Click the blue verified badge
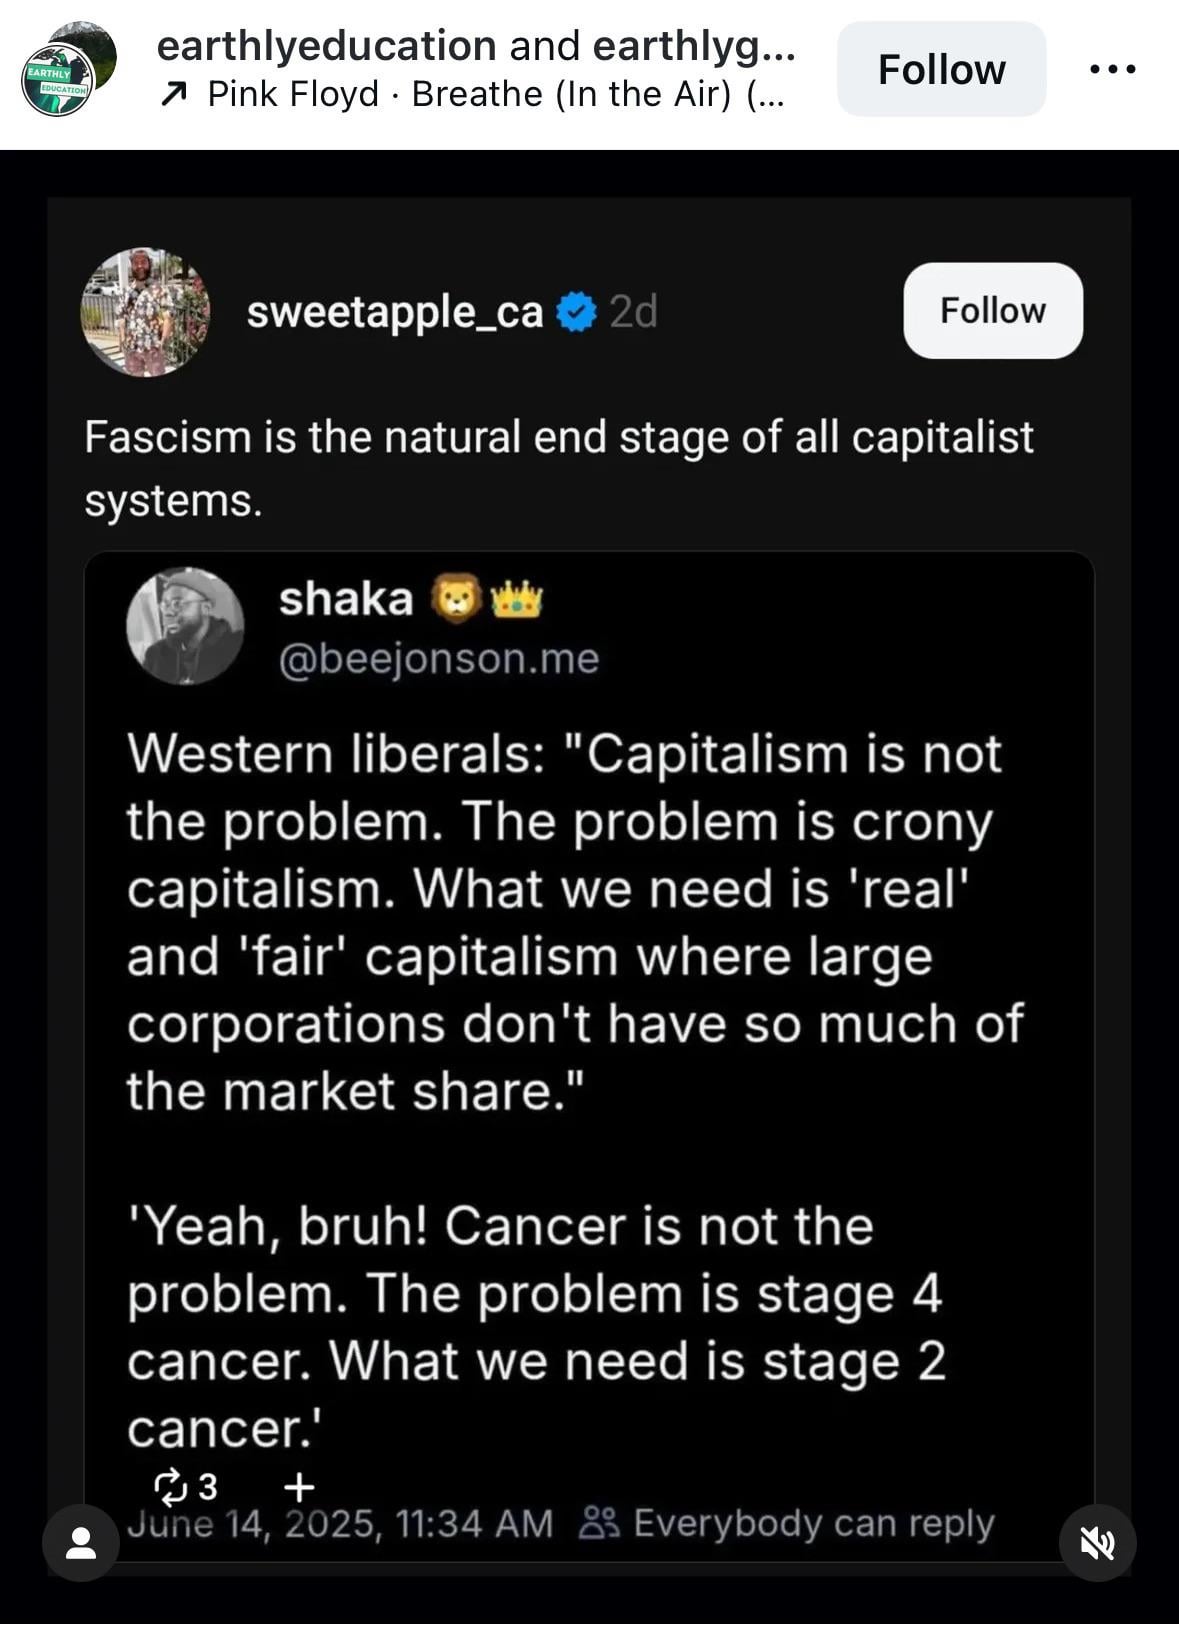The height and width of the screenshot is (1635, 1179). [x=576, y=312]
